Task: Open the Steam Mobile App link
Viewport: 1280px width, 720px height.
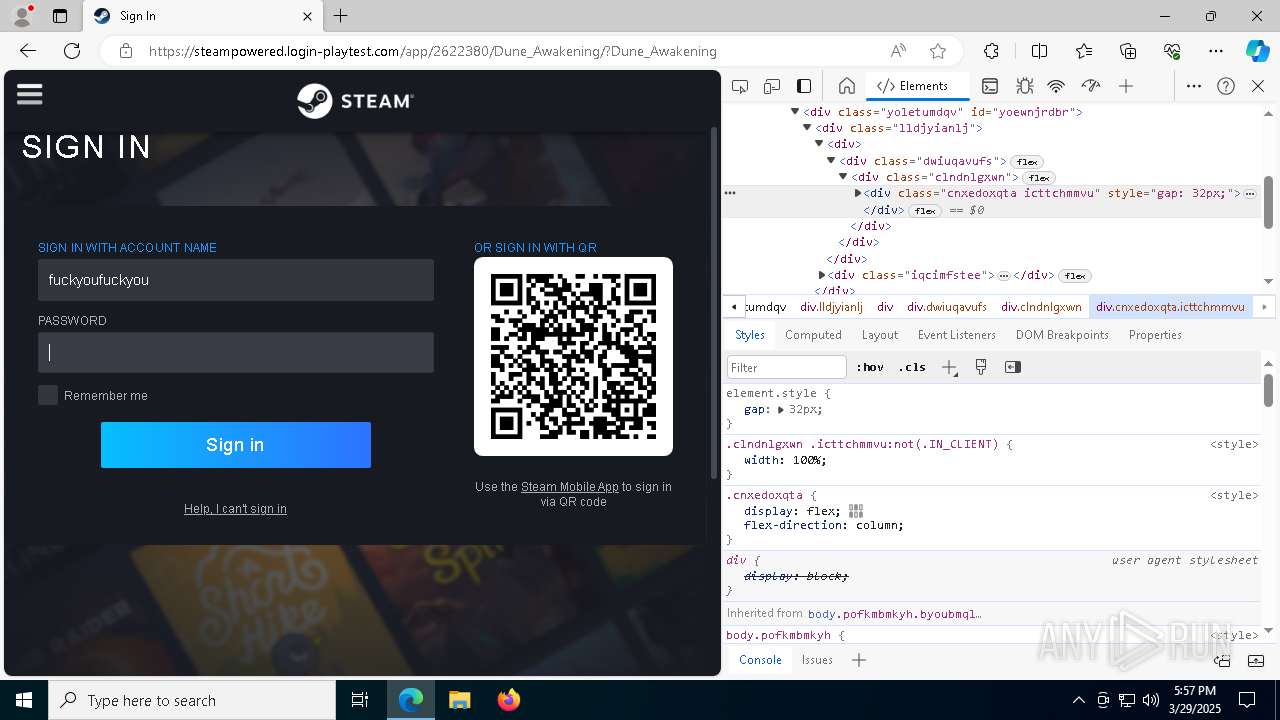Action: [570, 487]
